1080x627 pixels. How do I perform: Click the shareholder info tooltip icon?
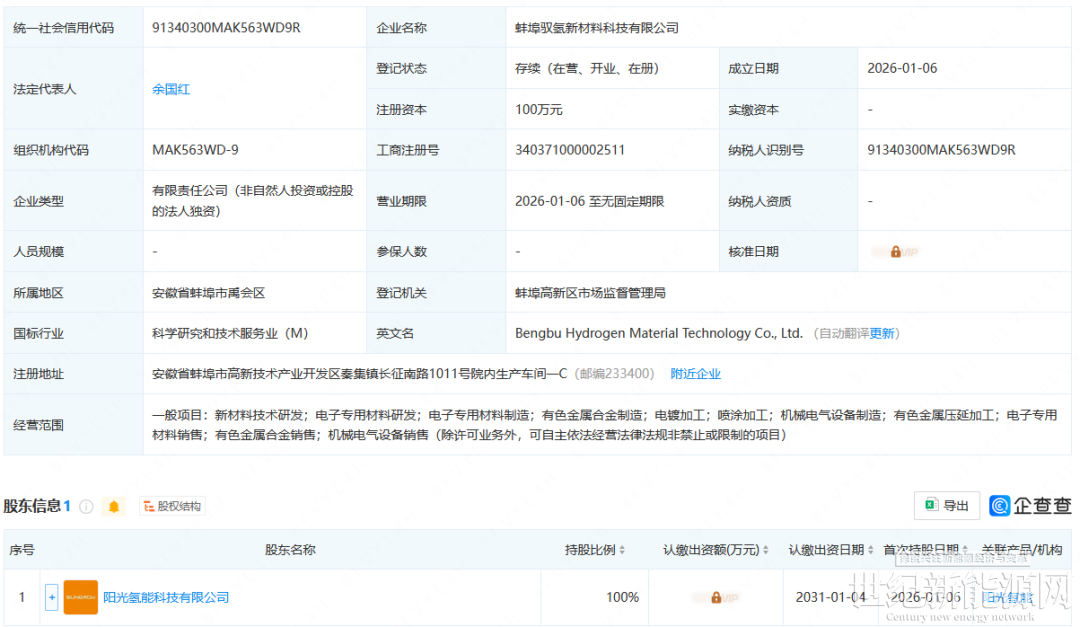click(x=86, y=507)
